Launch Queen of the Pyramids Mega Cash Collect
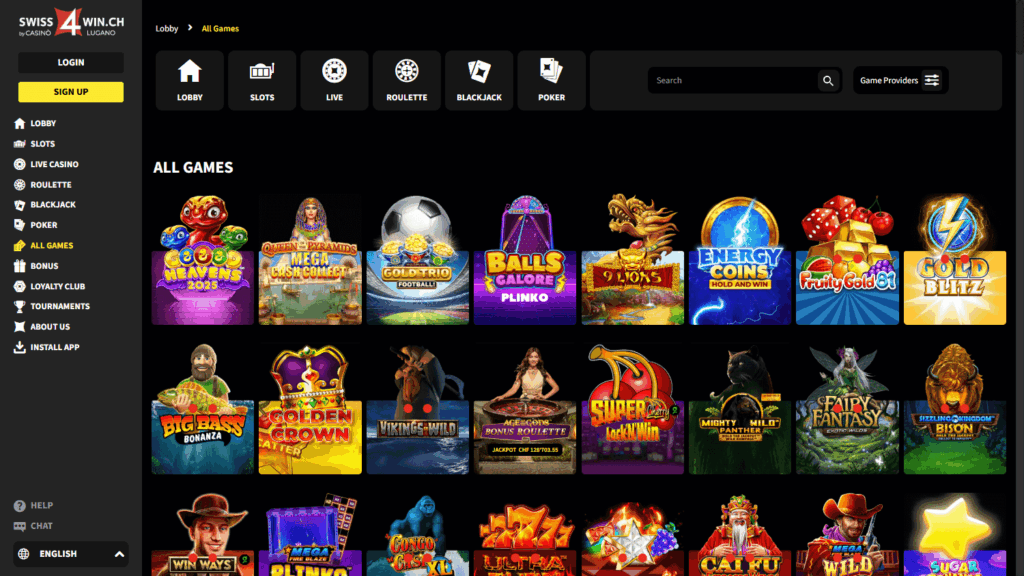 (x=310, y=260)
